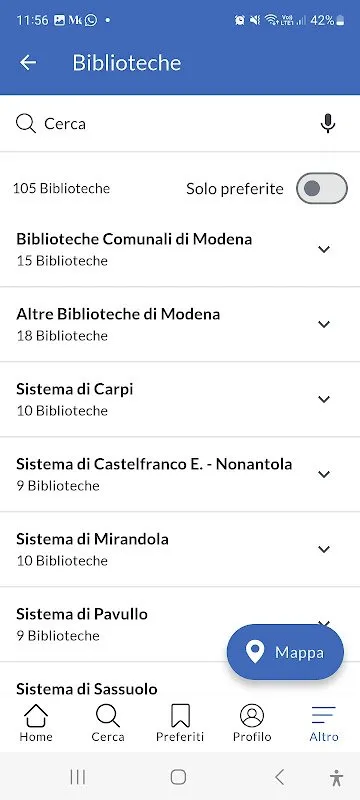
Task: Expand Sistema di Castelfranco E. - Nonantola chevron
Action: (x=324, y=474)
